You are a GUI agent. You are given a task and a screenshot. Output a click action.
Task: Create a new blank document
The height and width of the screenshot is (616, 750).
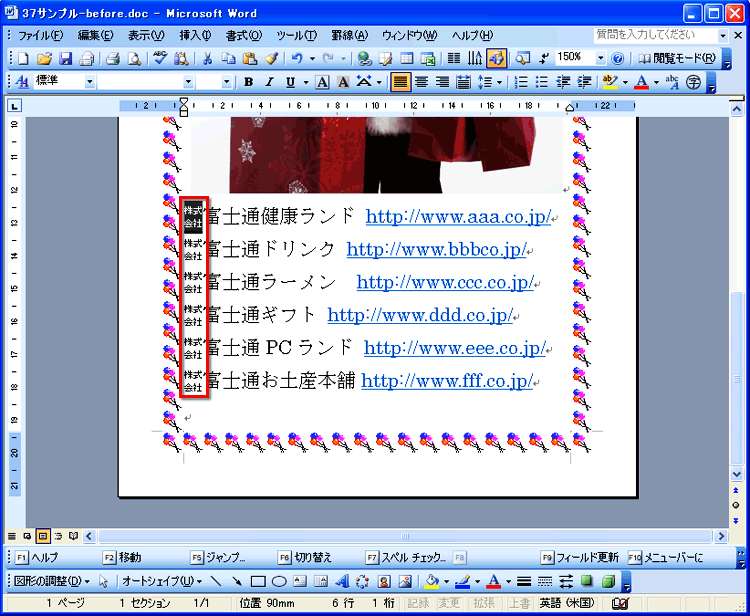(x=23, y=59)
